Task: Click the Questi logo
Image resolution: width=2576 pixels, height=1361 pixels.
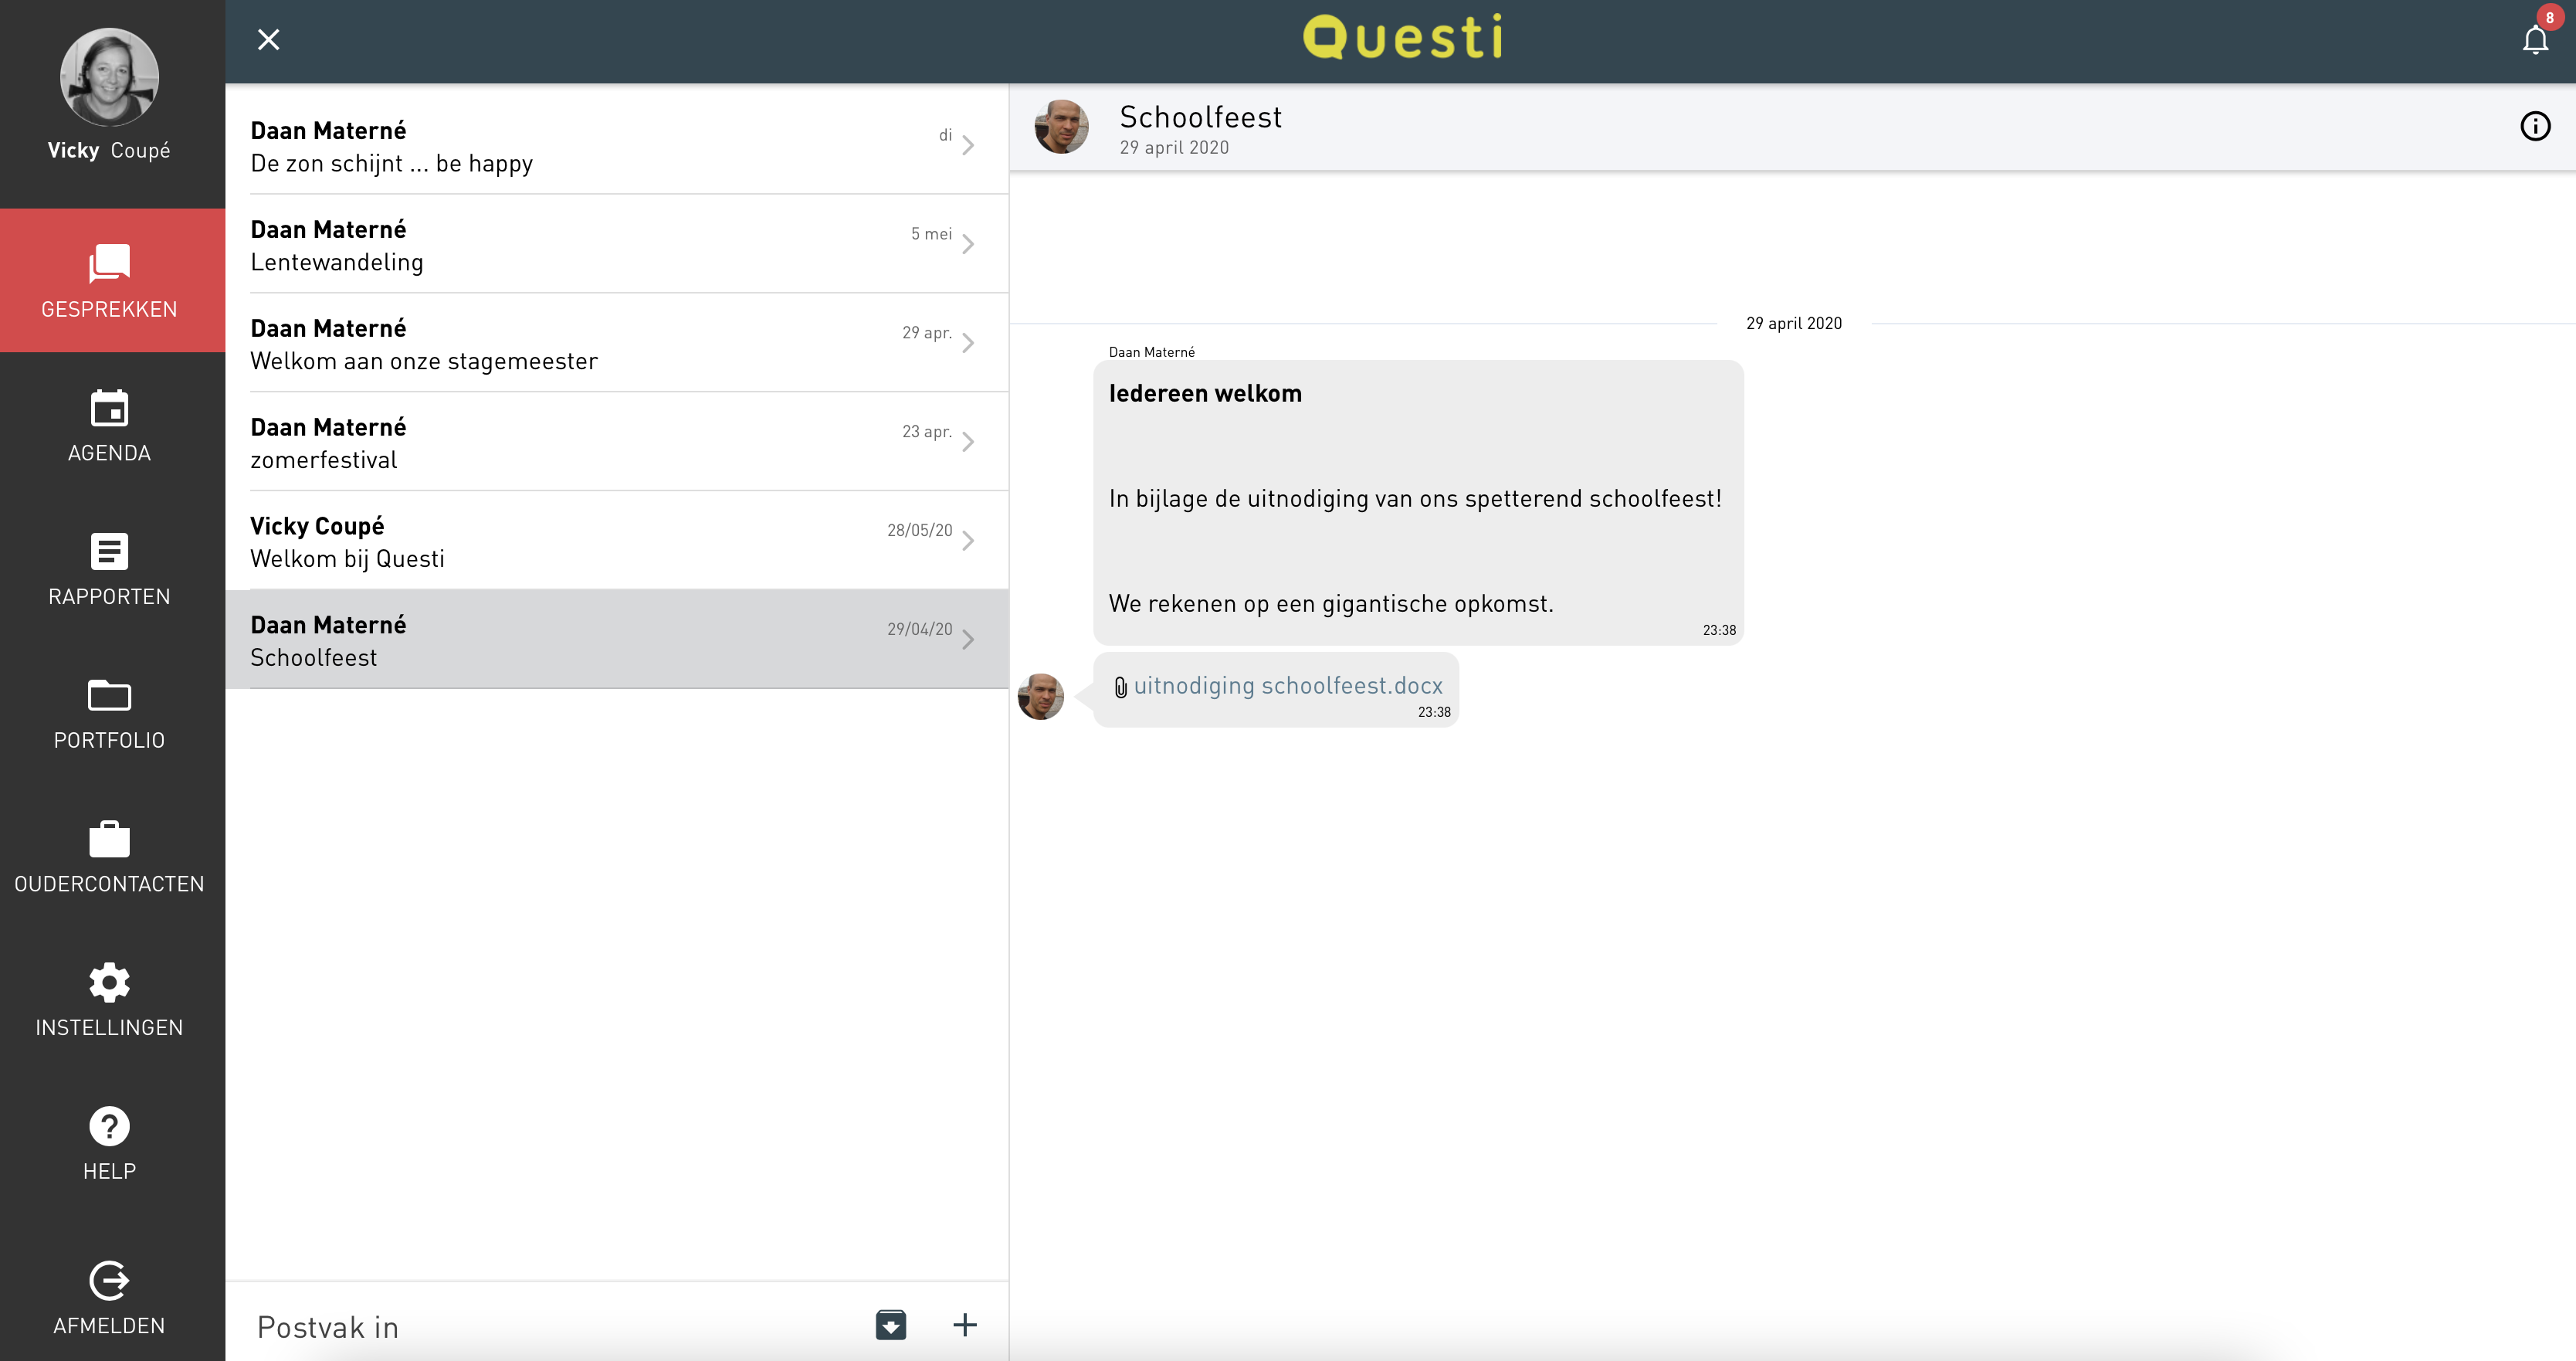Action: tap(1402, 37)
